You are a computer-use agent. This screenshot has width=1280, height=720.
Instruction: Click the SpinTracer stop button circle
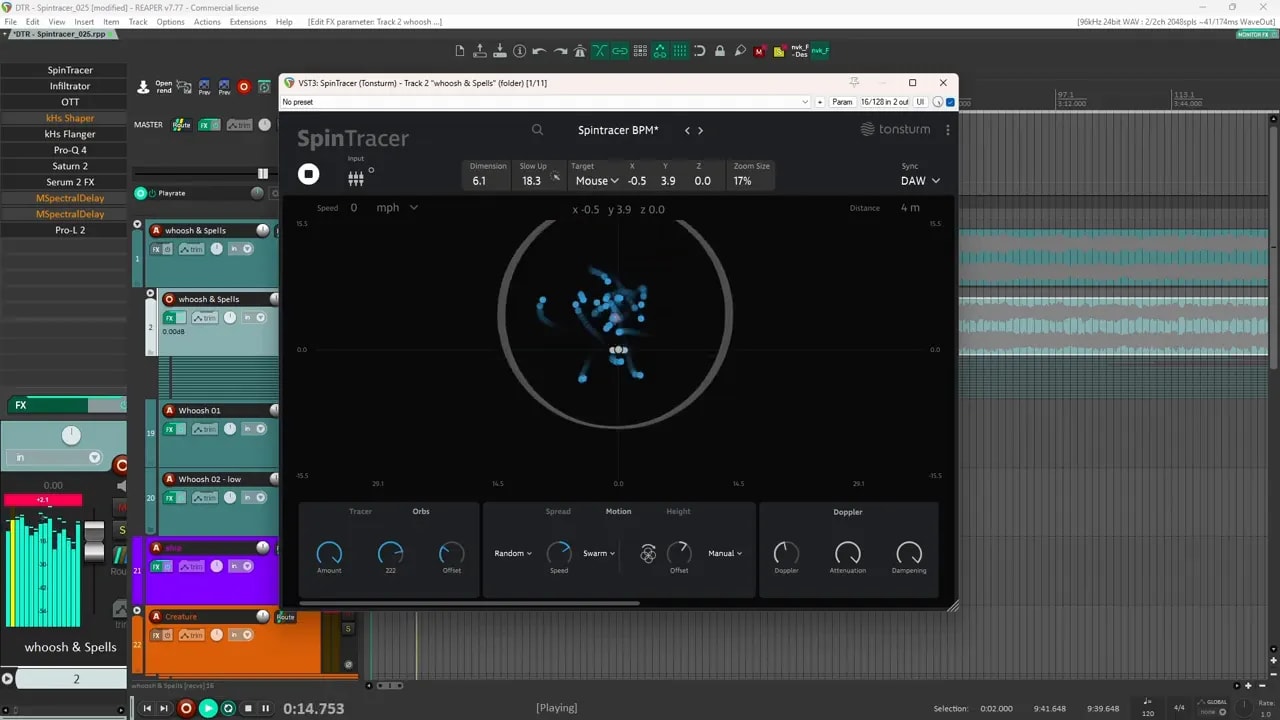point(309,174)
